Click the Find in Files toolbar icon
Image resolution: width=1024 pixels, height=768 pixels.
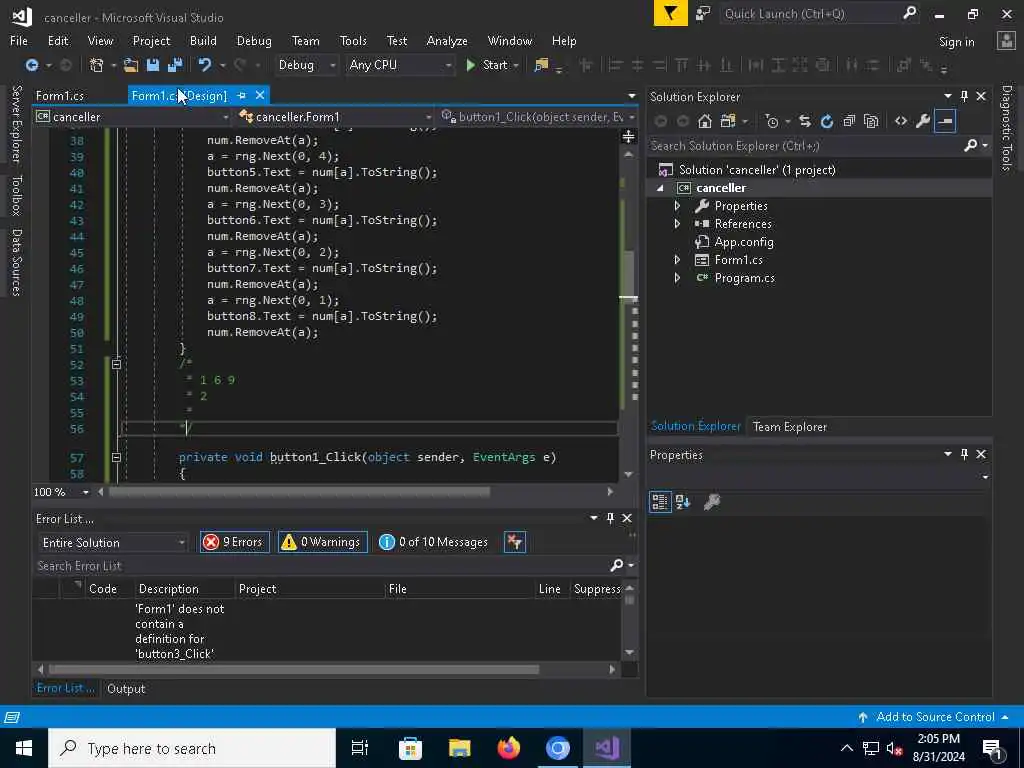click(x=541, y=65)
